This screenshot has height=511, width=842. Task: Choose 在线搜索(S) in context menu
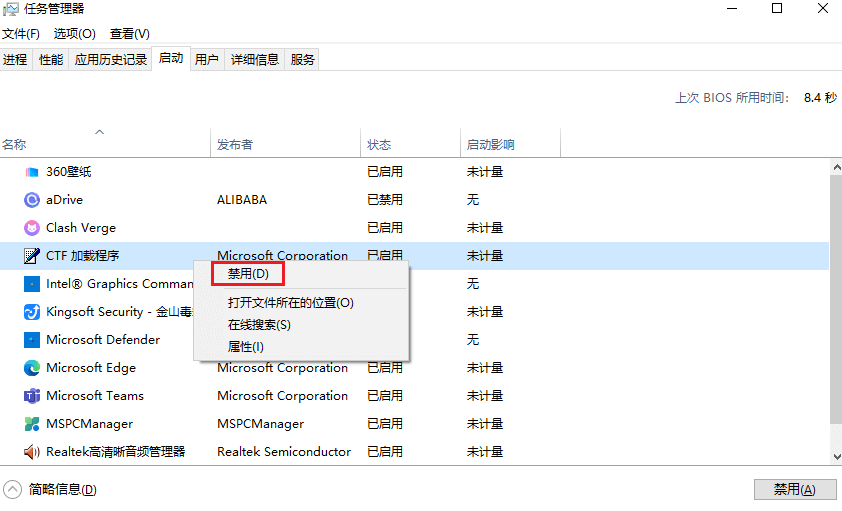pos(259,325)
